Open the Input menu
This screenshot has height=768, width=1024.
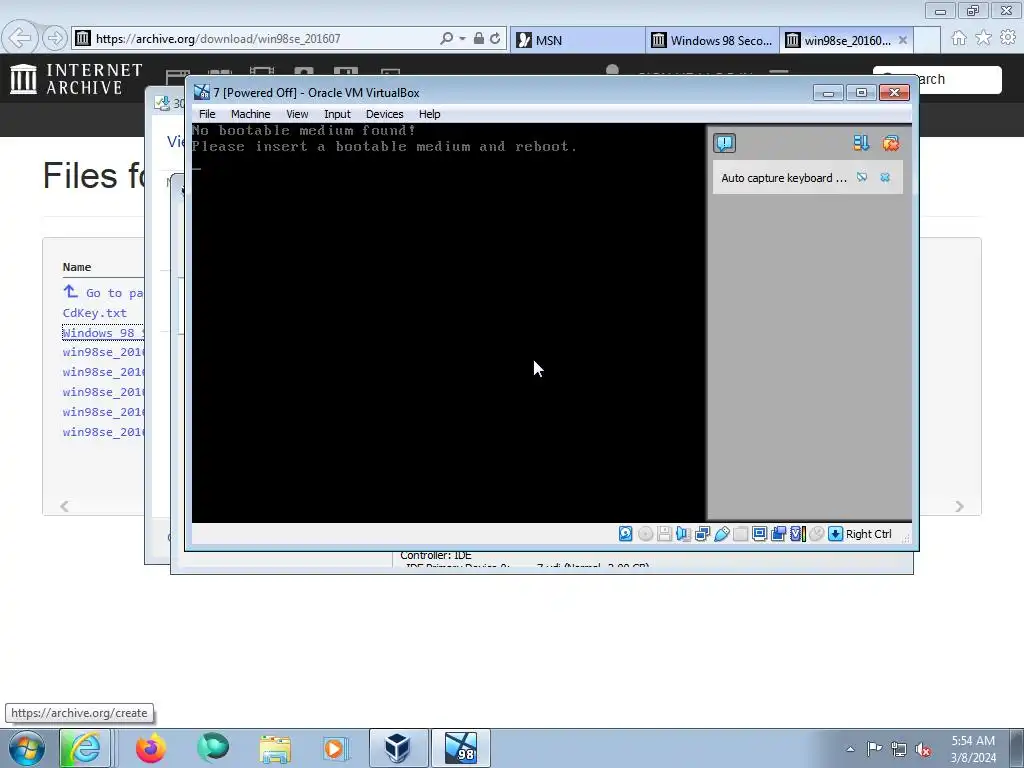[337, 114]
